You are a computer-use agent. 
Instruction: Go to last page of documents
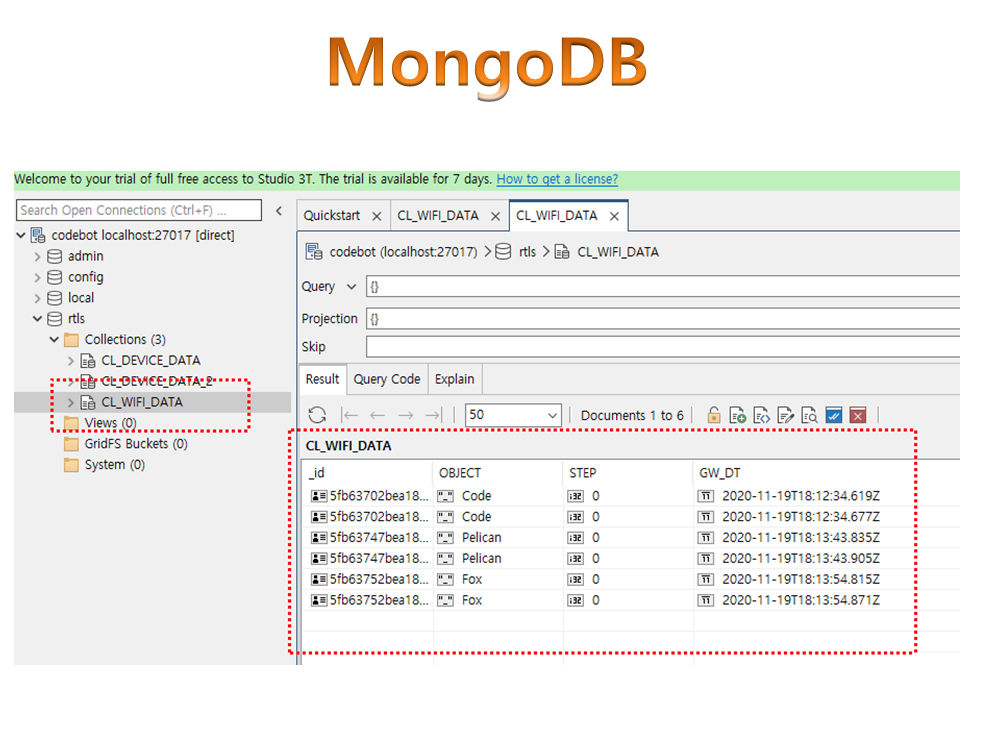[434, 415]
